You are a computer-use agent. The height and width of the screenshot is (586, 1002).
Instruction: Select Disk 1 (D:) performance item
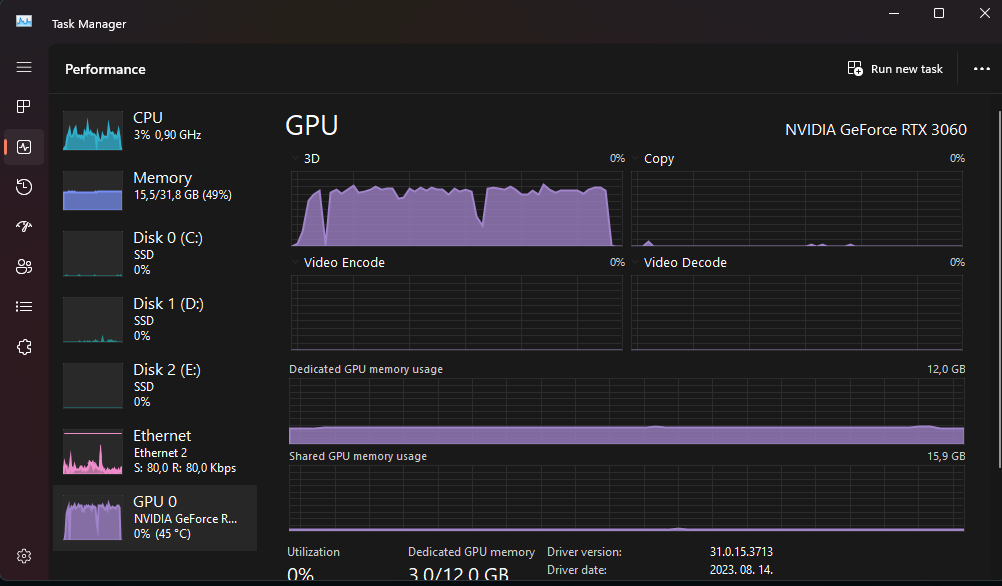(155, 318)
